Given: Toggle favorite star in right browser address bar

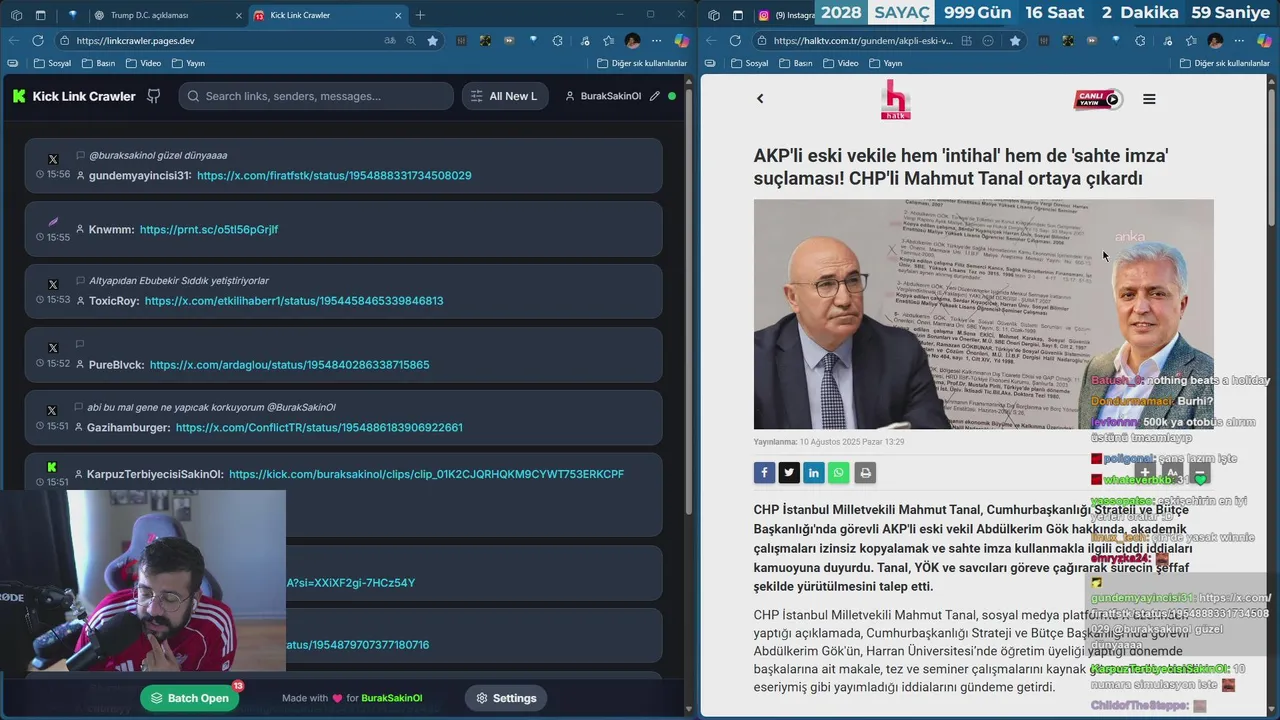Looking at the screenshot, I should (1015, 41).
